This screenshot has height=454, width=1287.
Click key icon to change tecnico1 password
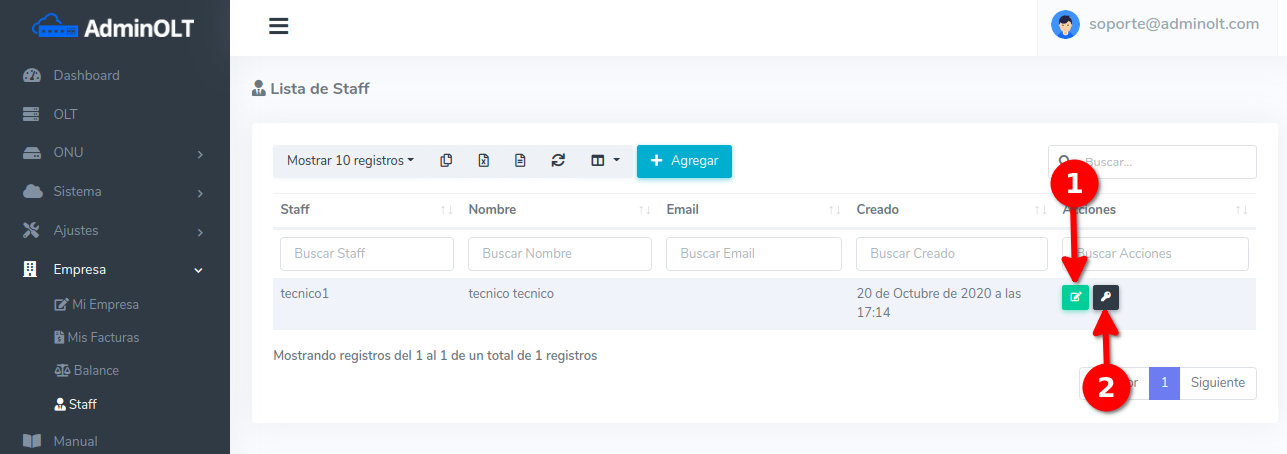coord(1106,297)
